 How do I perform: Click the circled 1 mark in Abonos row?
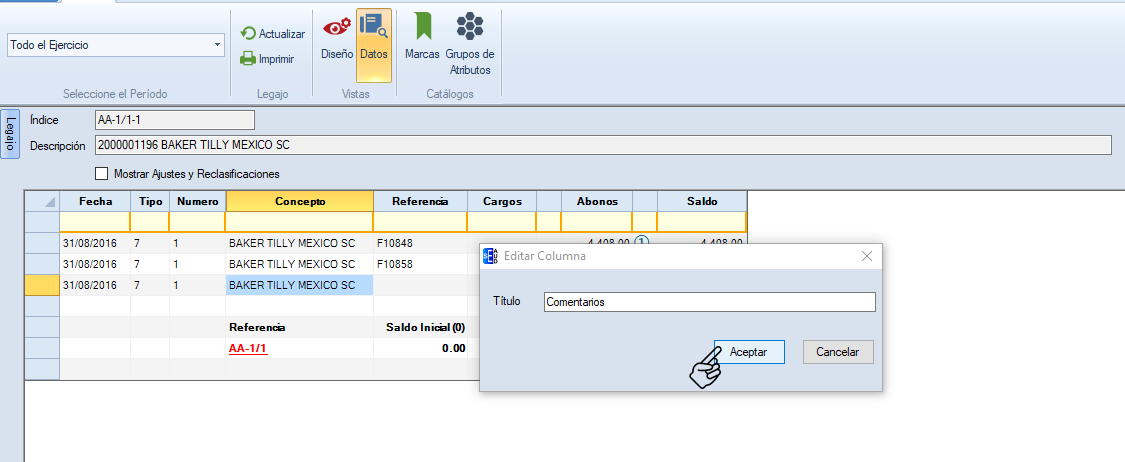pos(643,241)
